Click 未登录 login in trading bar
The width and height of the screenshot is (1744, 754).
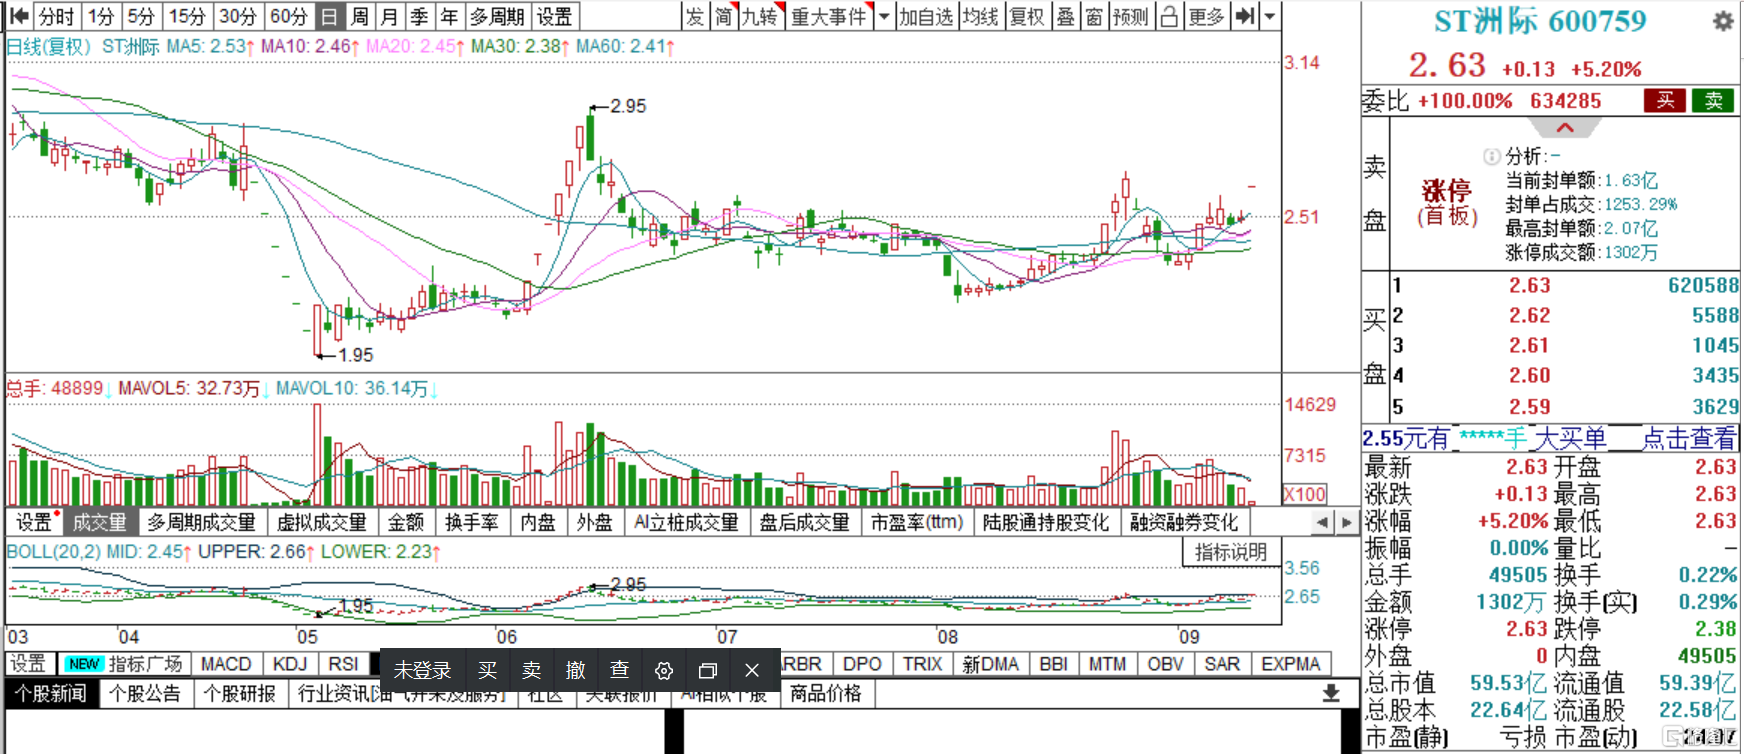(x=422, y=670)
